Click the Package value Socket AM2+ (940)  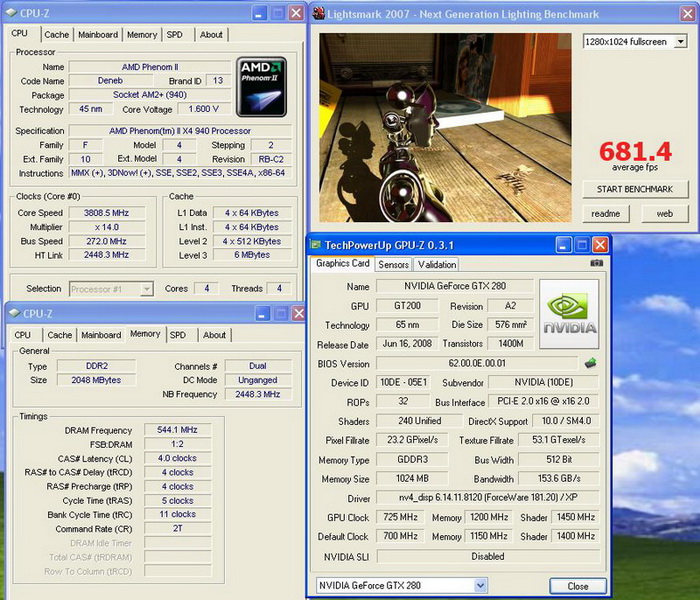click(x=150, y=95)
